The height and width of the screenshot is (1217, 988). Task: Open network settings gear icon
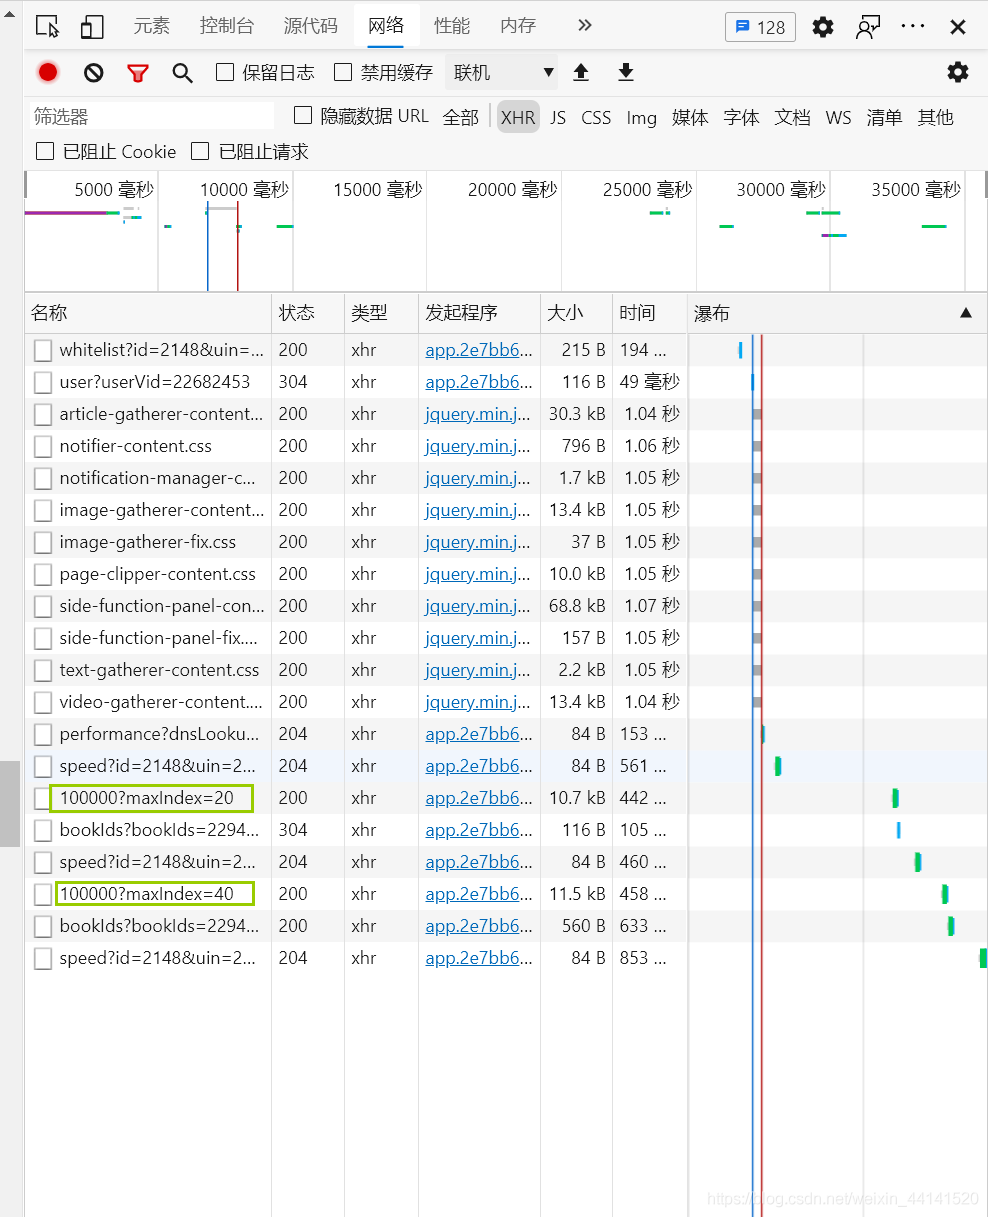[x=958, y=72]
